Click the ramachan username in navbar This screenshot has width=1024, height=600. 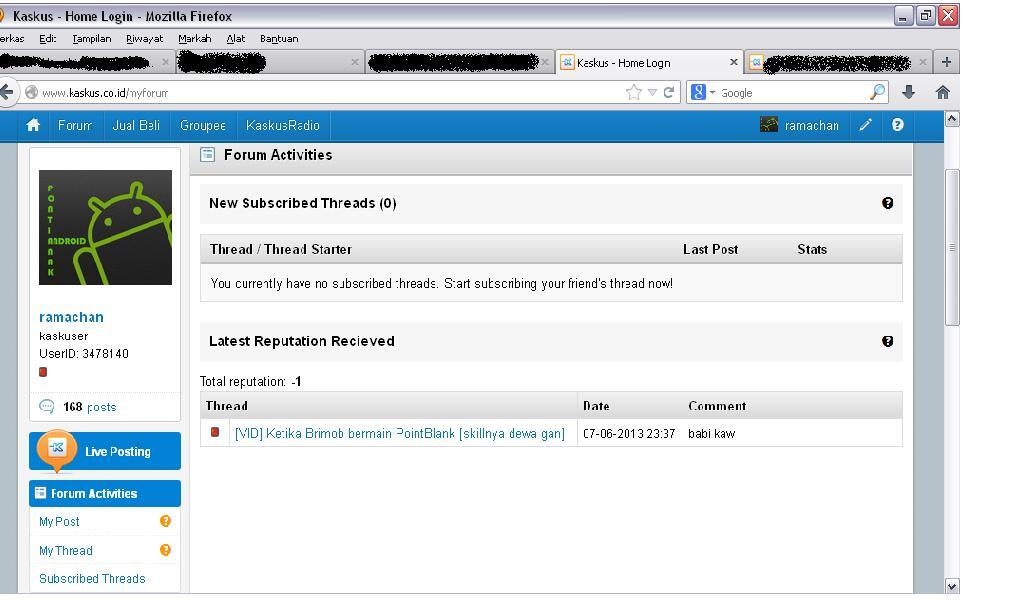pyautogui.click(x=812, y=125)
